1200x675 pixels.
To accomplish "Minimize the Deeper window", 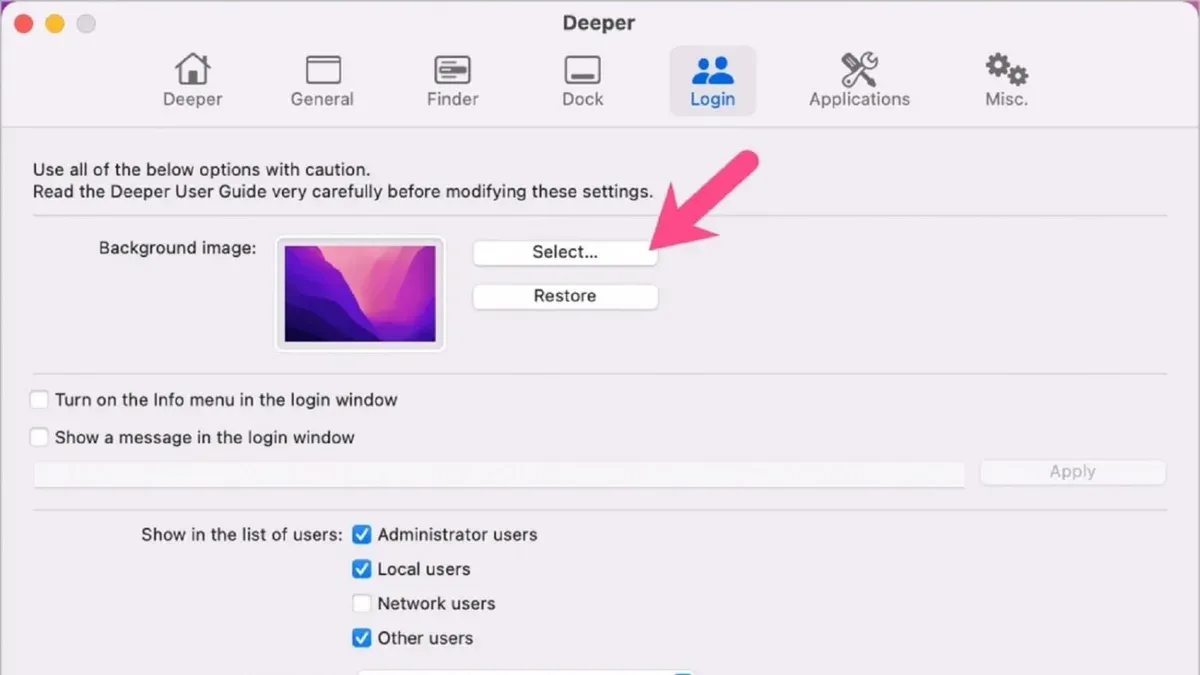I will click(55, 23).
